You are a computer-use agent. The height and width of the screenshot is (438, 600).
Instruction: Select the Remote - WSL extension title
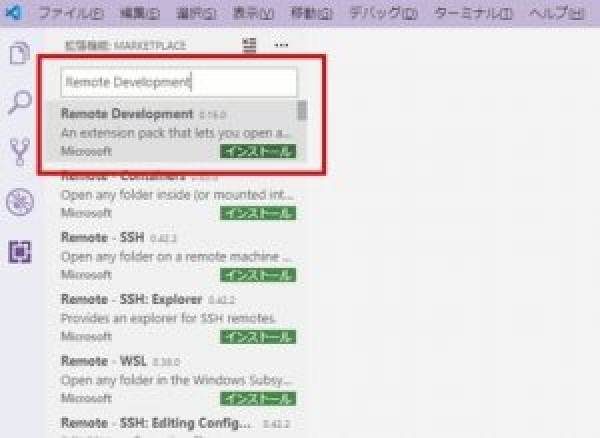[x=104, y=361]
